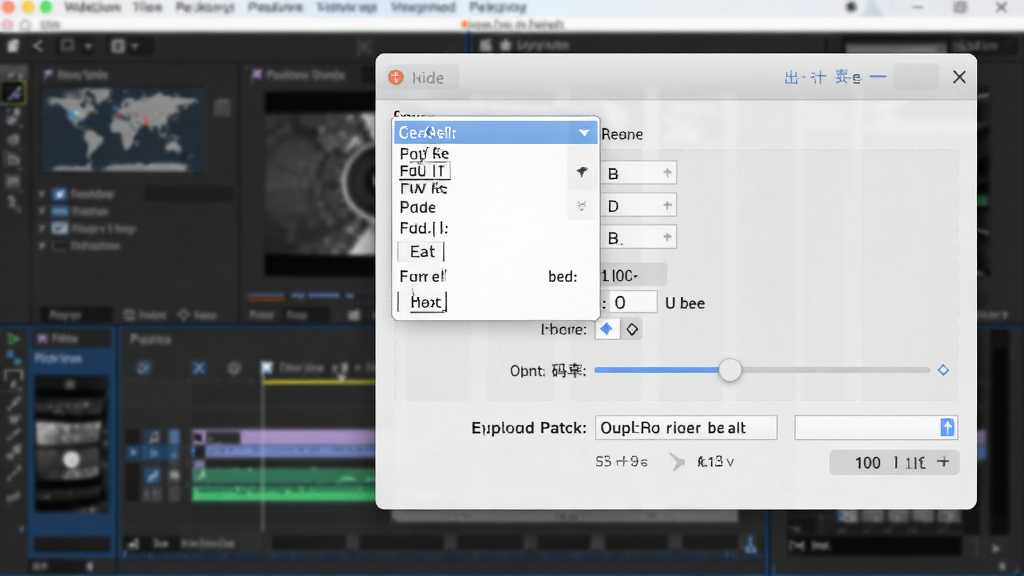Choose "Pog fke" from the open dropdown list
This screenshot has height=576, width=1024.
click(424, 153)
